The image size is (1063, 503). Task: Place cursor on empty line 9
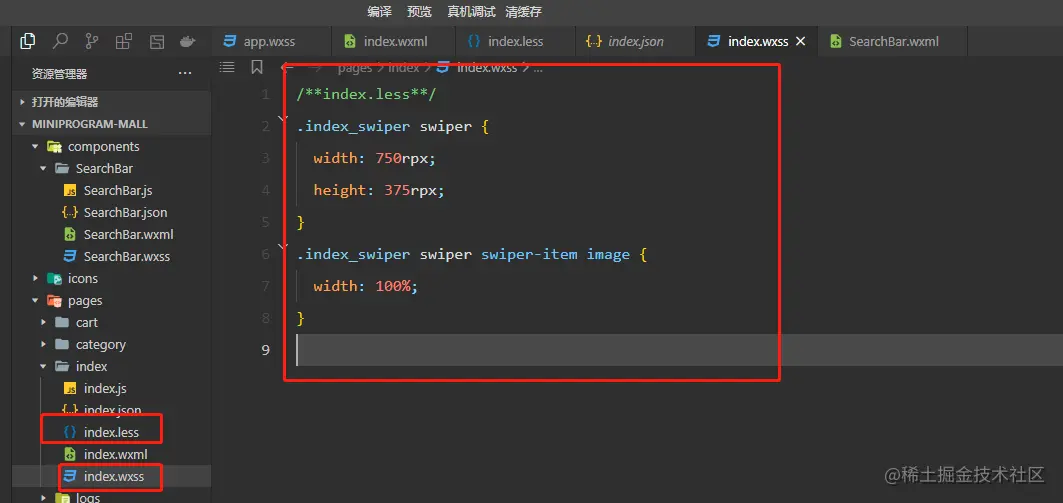678,350
